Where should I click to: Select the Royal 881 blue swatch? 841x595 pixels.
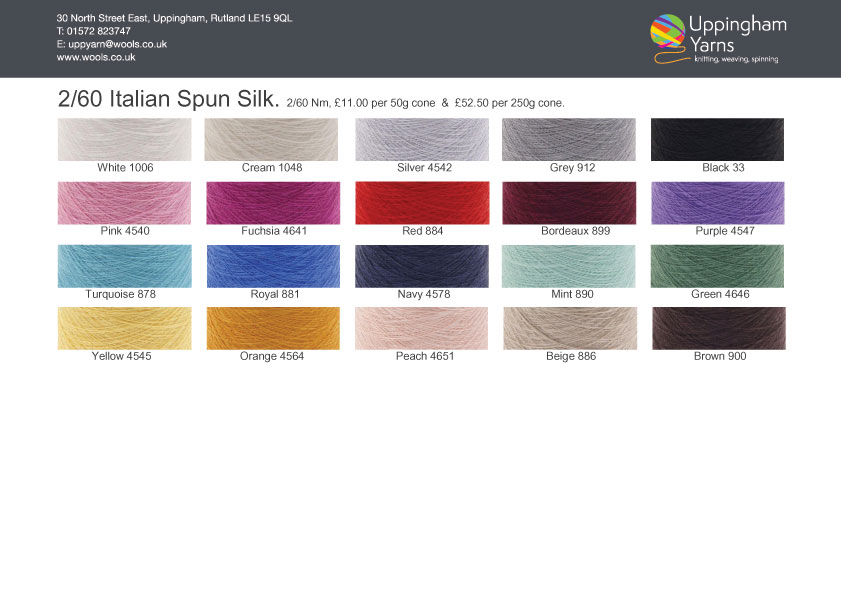click(x=272, y=266)
